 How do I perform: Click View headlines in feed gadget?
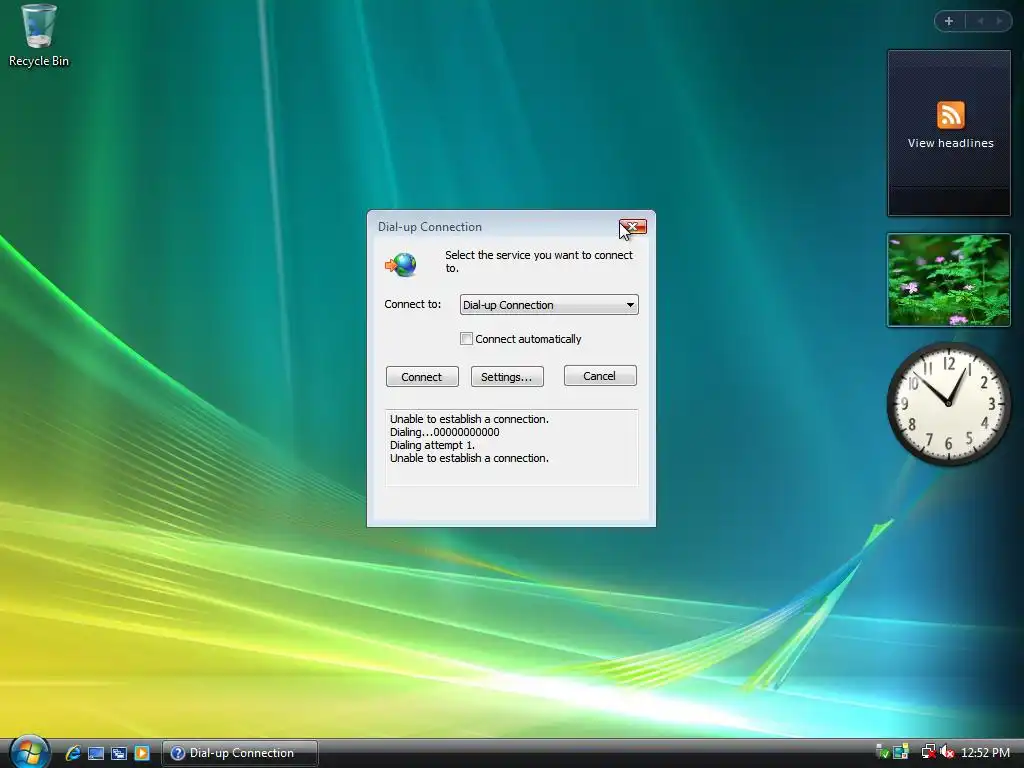point(950,143)
